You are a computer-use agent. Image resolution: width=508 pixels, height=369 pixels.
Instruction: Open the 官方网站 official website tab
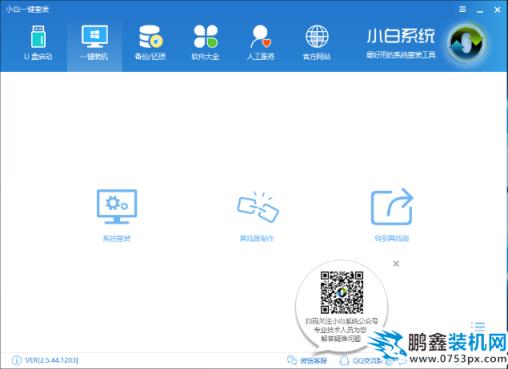pyautogui.click(x=317, y=43)
